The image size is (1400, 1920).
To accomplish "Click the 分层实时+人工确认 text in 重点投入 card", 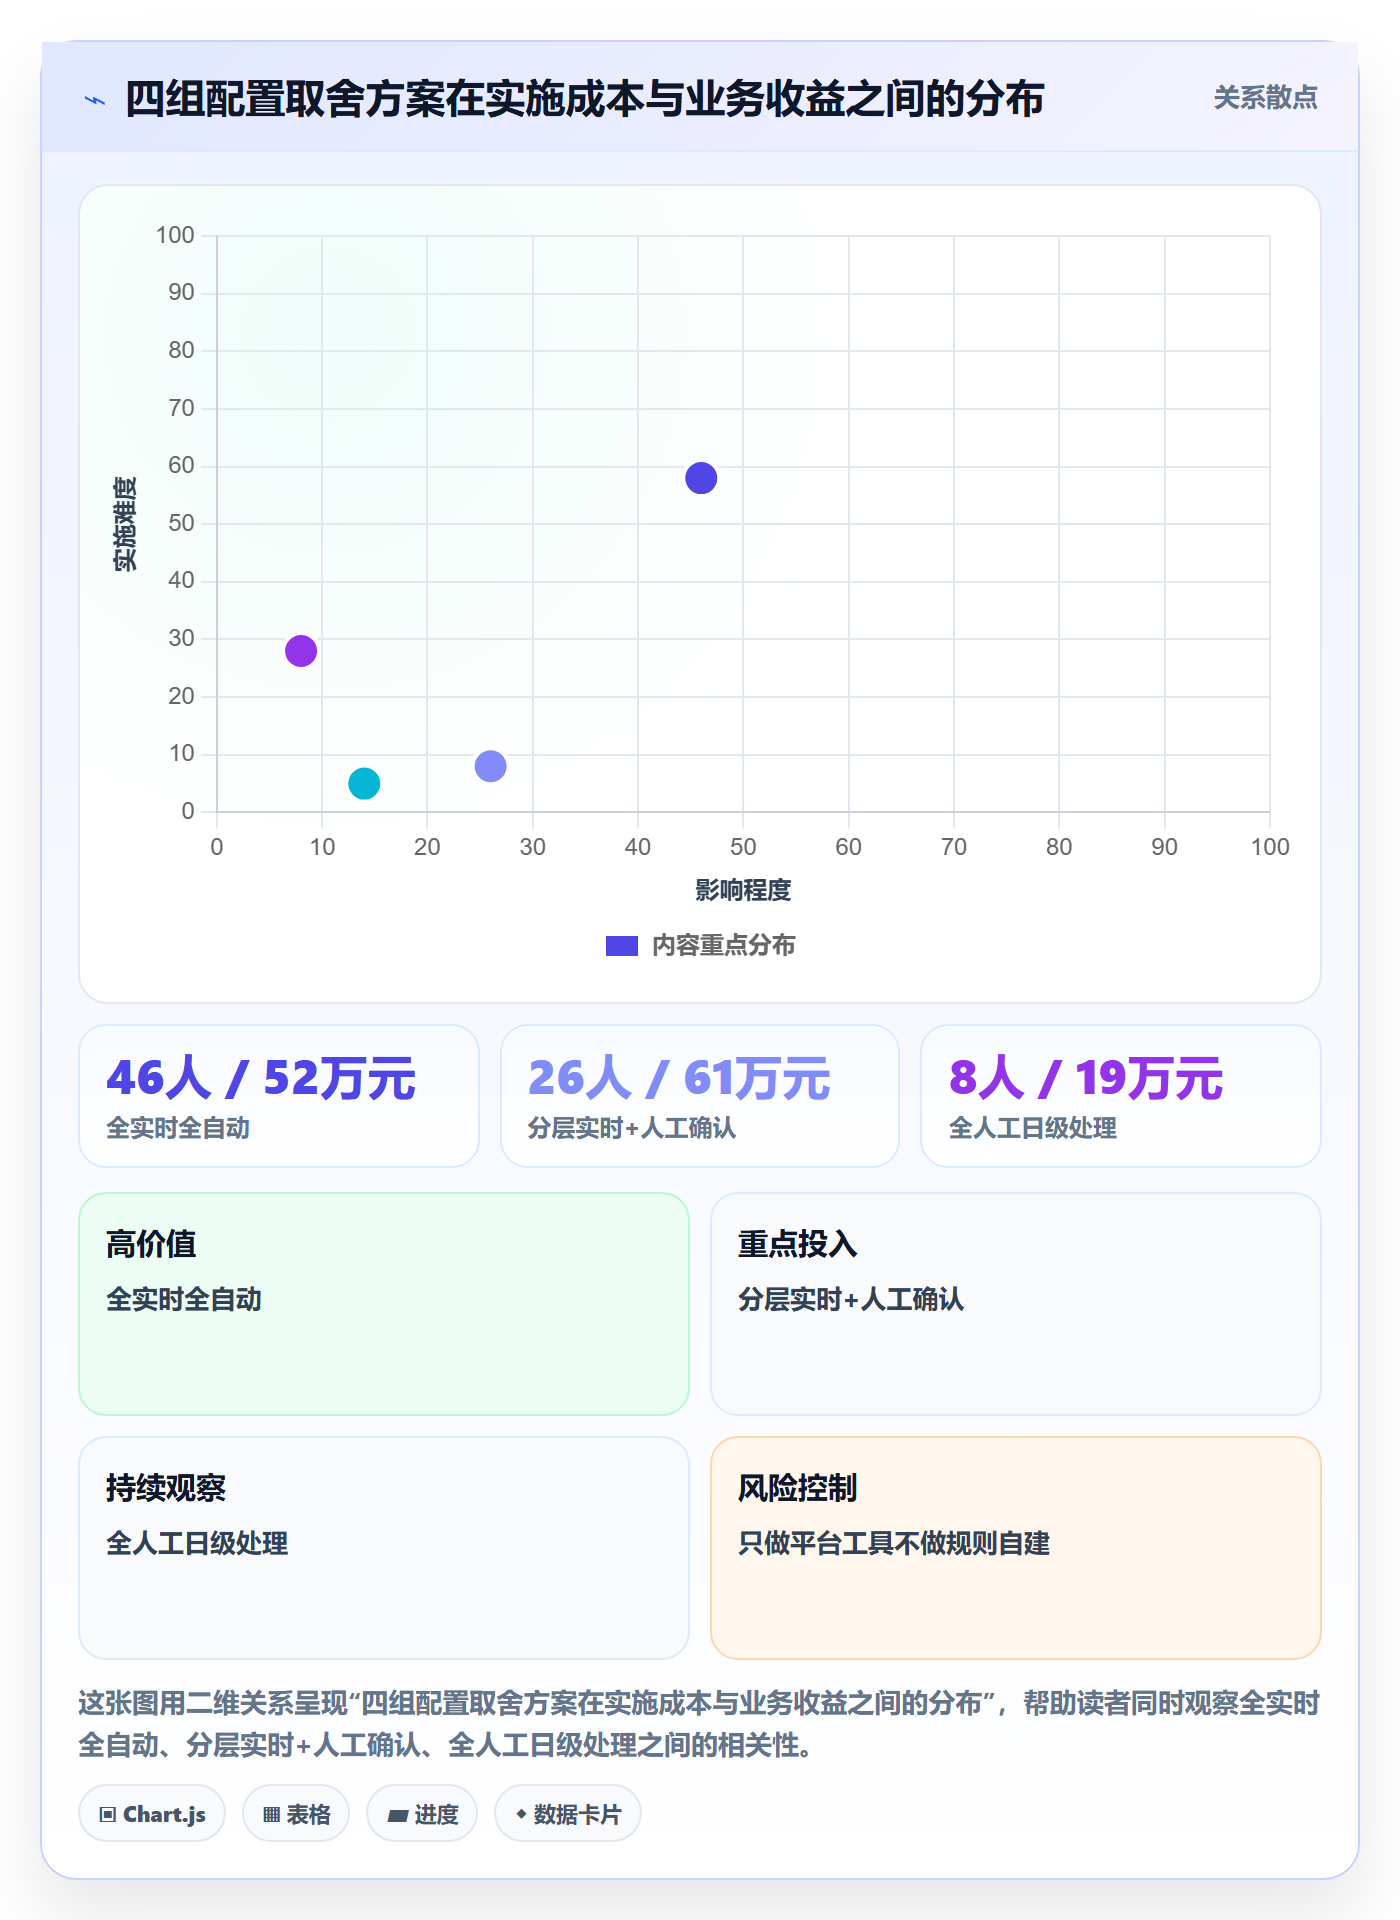I will coord(851,1299).
